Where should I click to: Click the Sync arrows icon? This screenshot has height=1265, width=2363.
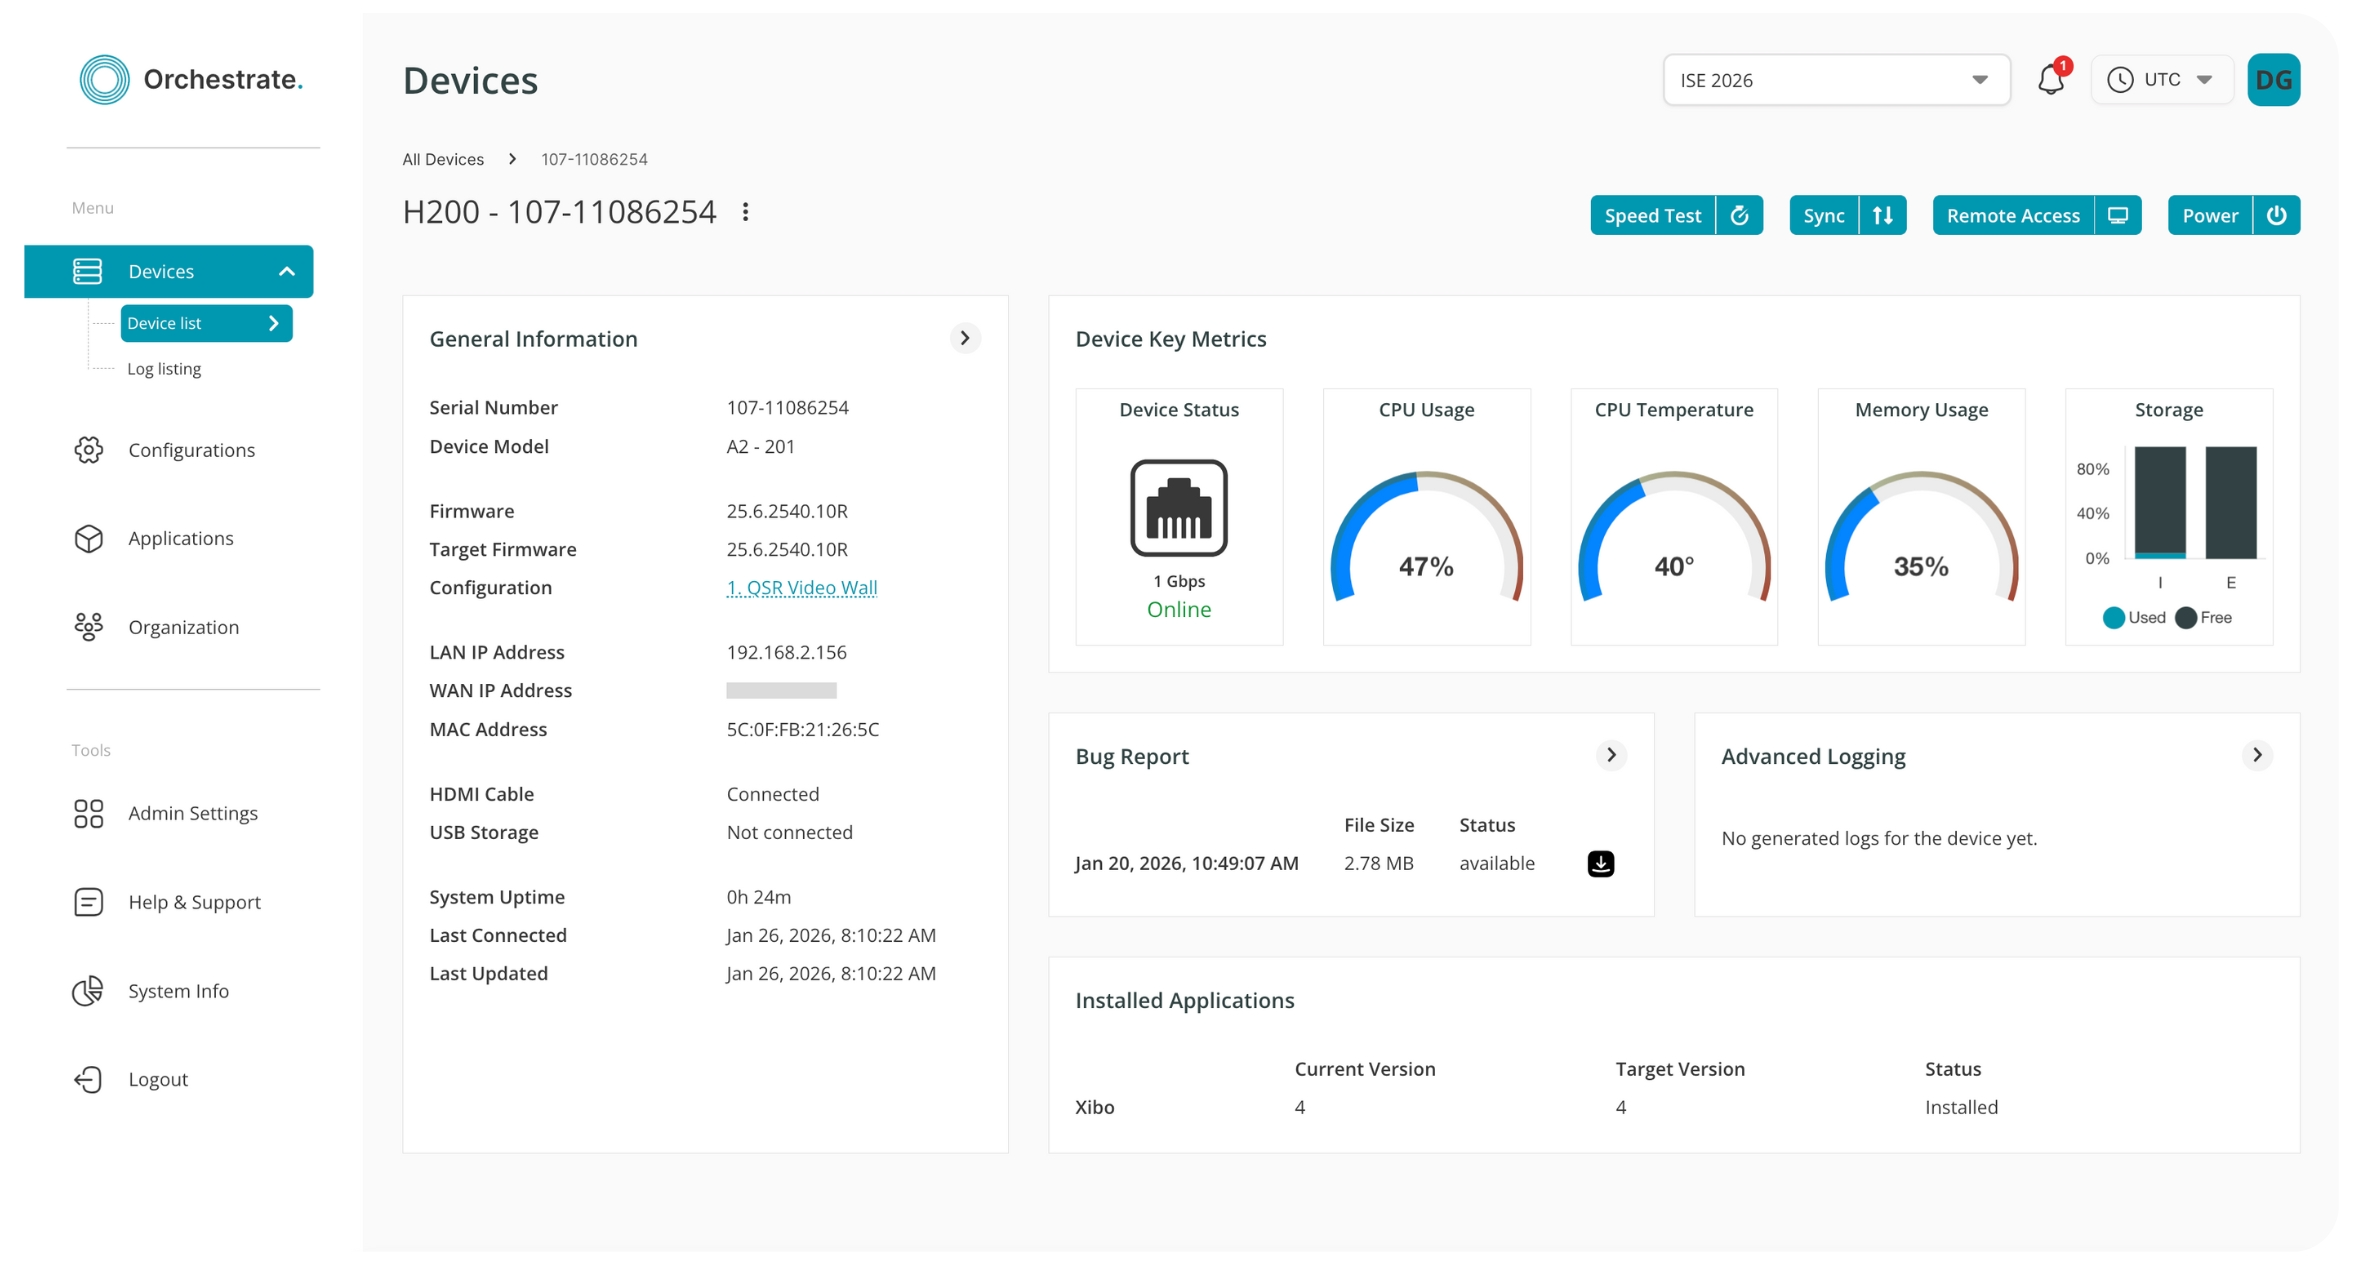tap(1882, 215)
